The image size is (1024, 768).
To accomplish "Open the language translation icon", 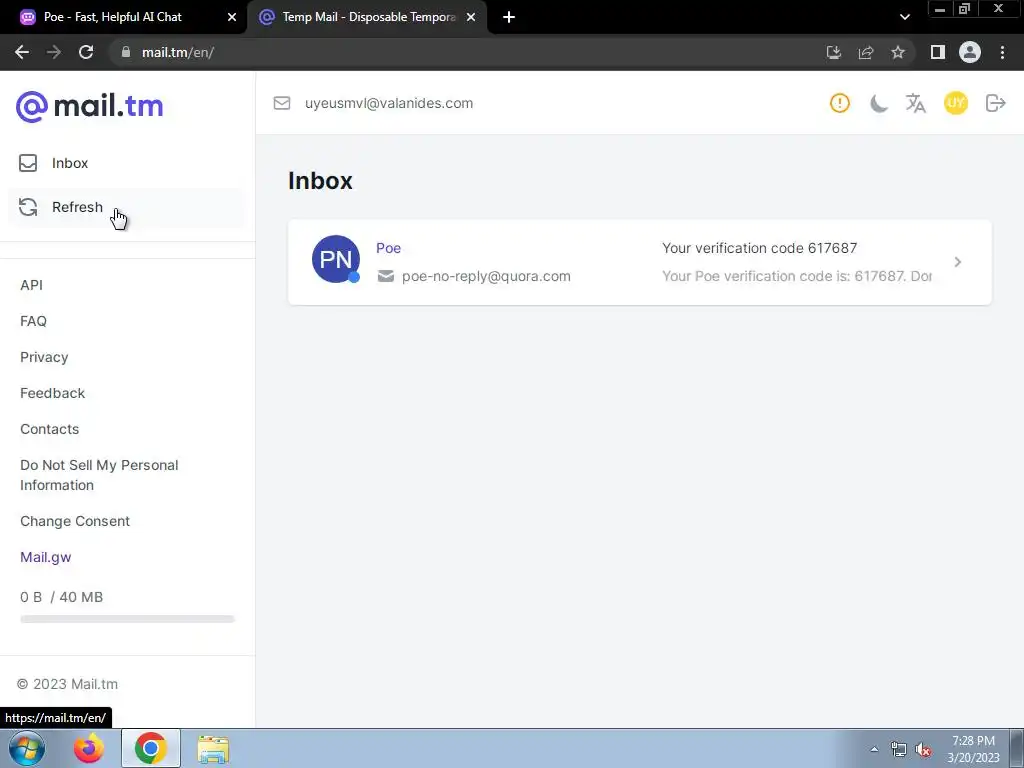I will [x=916, y=103].
